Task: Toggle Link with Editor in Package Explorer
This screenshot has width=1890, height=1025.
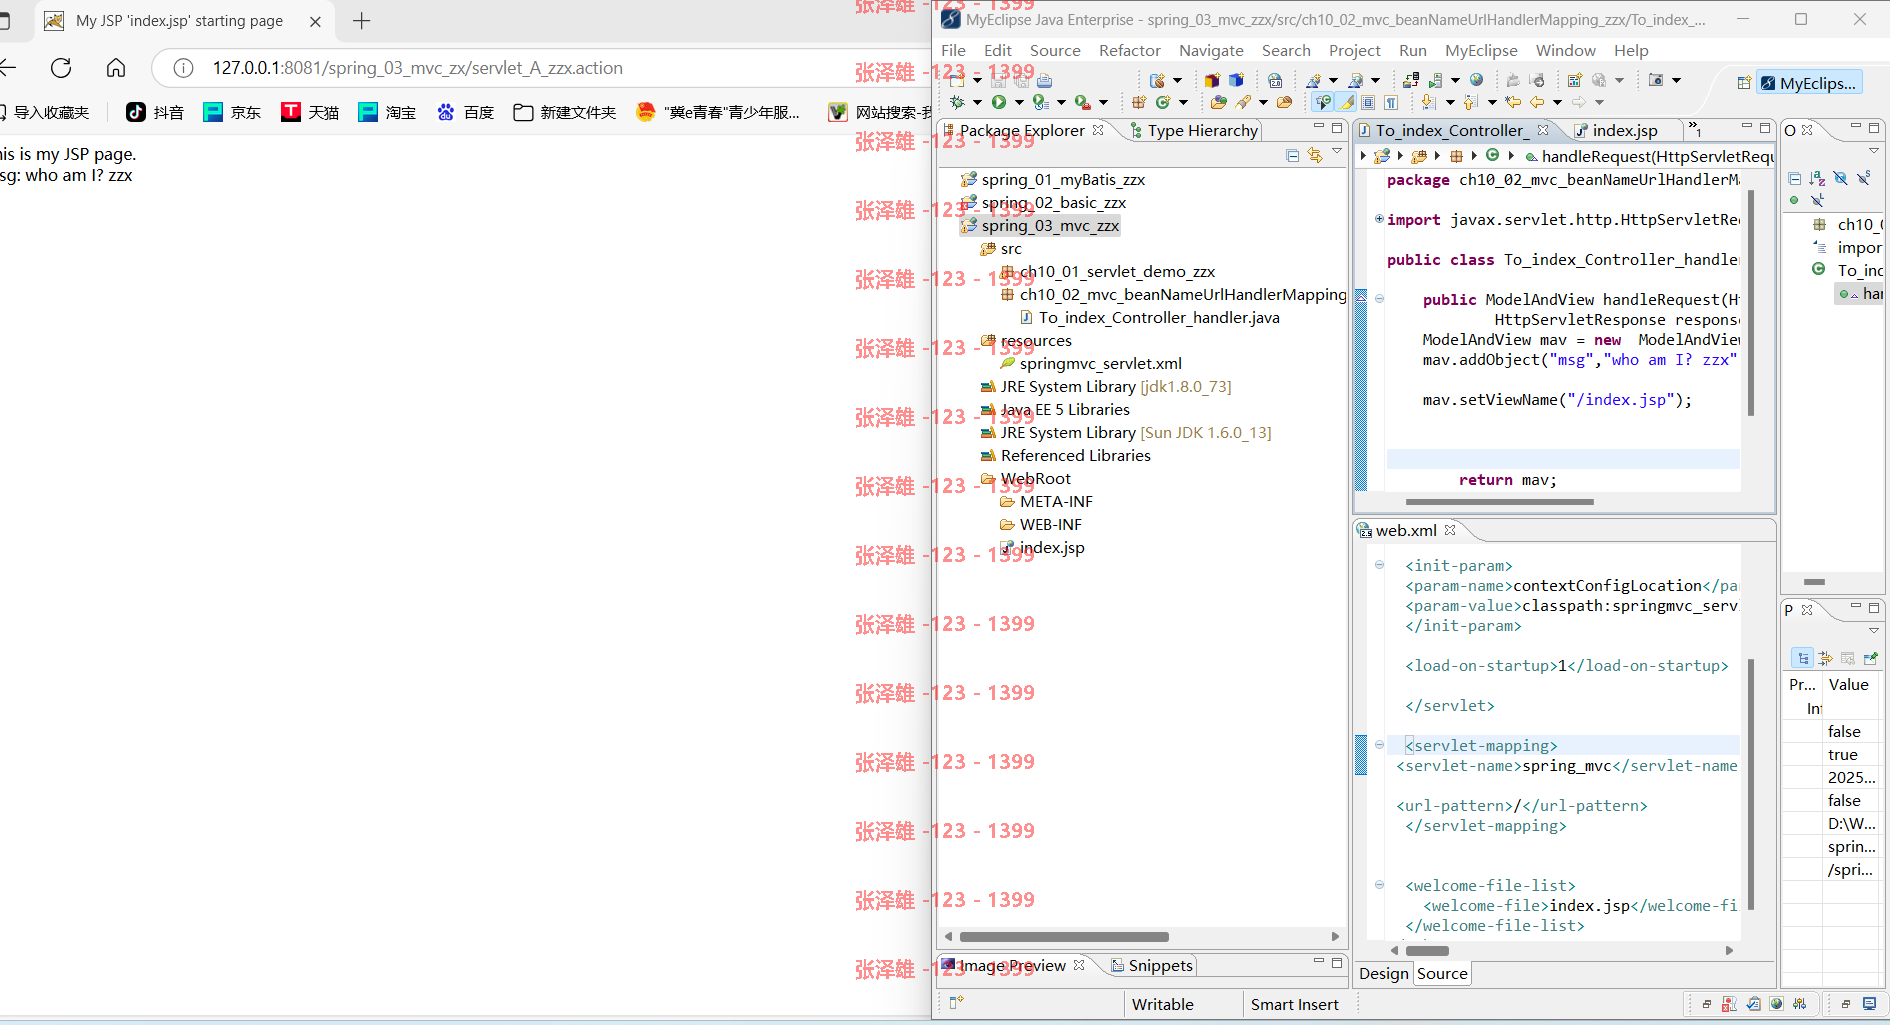Action: 1315,155
